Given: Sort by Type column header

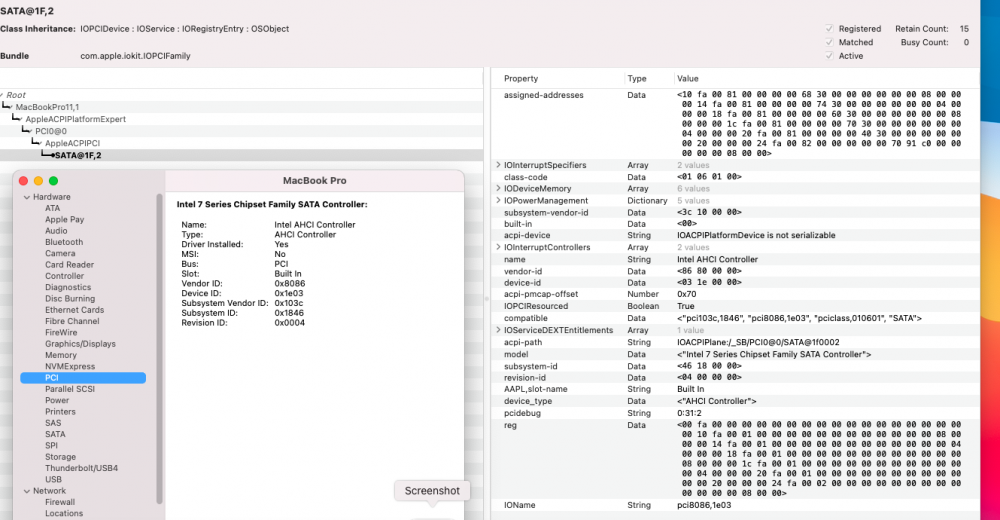Looking at the screenshot, I should coord(636,78).
